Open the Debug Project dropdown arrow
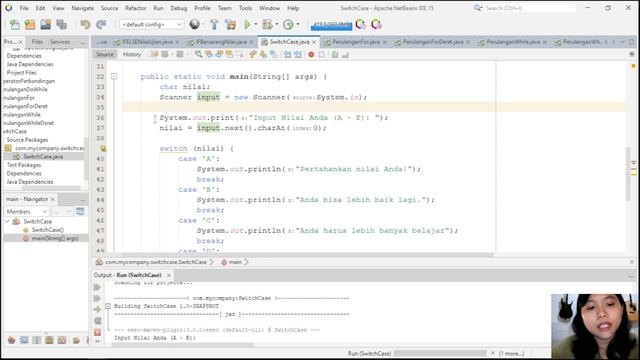 click(x=277, y=24)
